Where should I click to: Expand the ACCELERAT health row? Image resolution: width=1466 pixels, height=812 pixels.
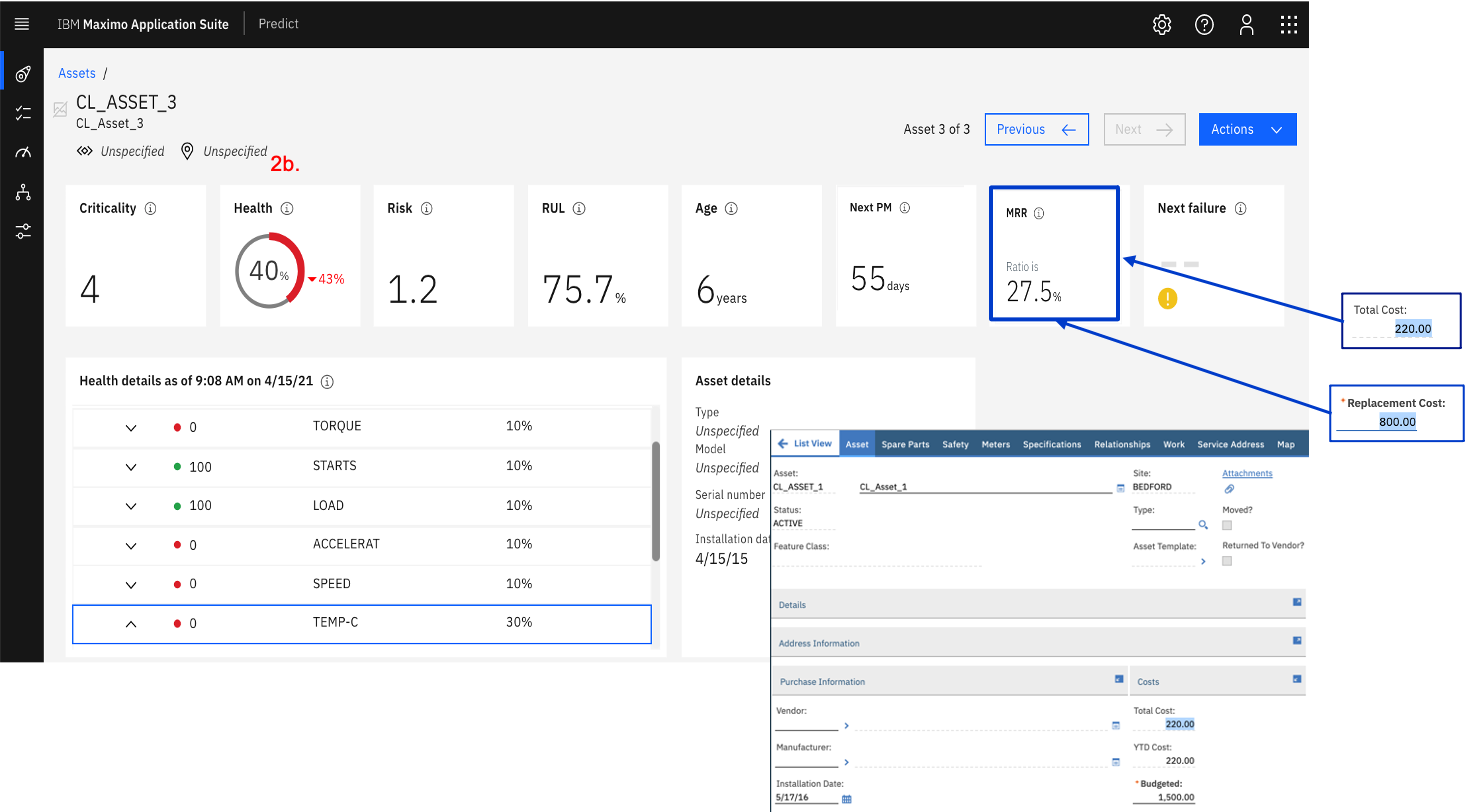130,545
